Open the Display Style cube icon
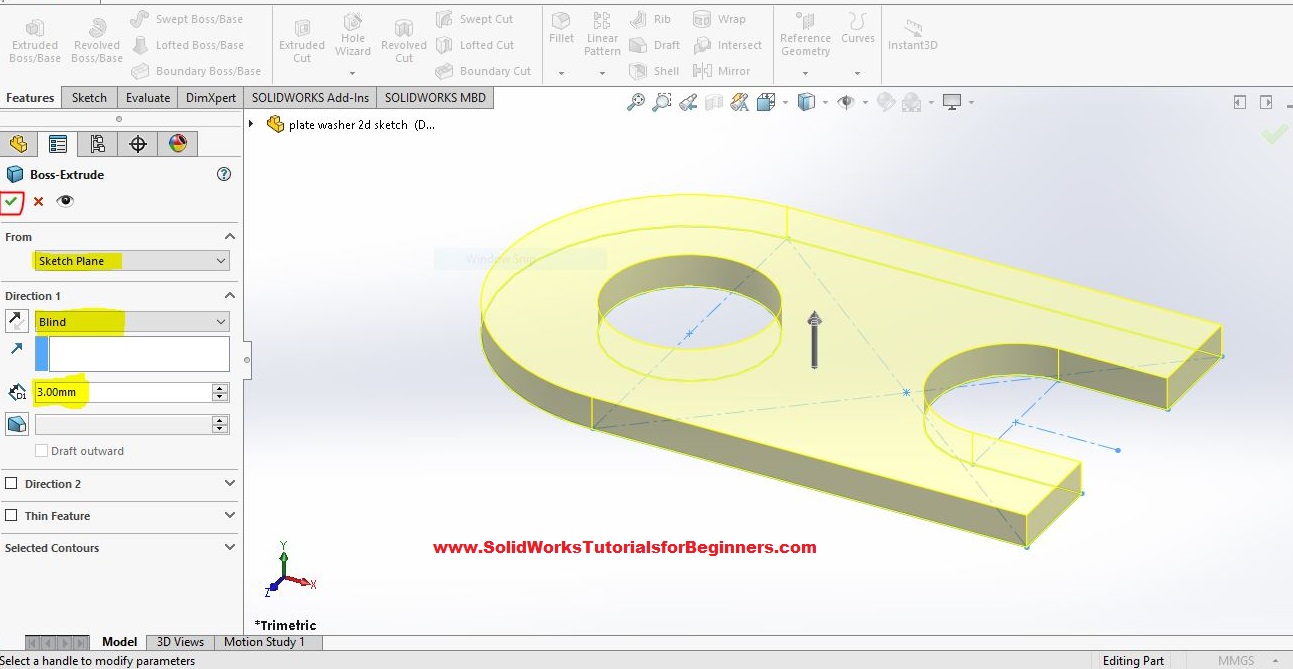This screenshot has width=1293, height=669. pyautogui.click(x=806, y=102)
